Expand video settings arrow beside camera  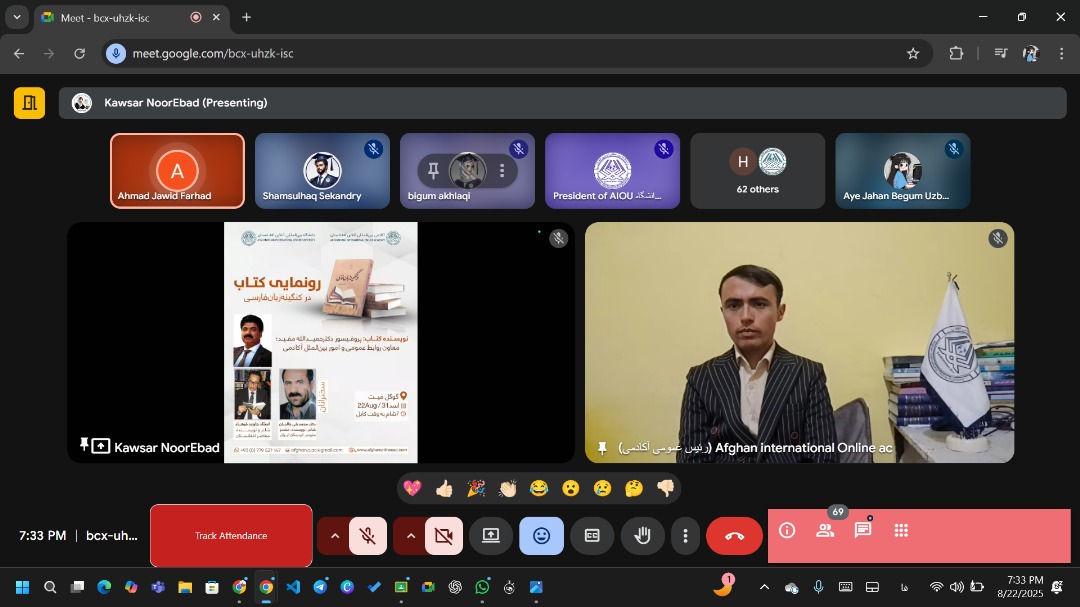(x=410, y=536)
